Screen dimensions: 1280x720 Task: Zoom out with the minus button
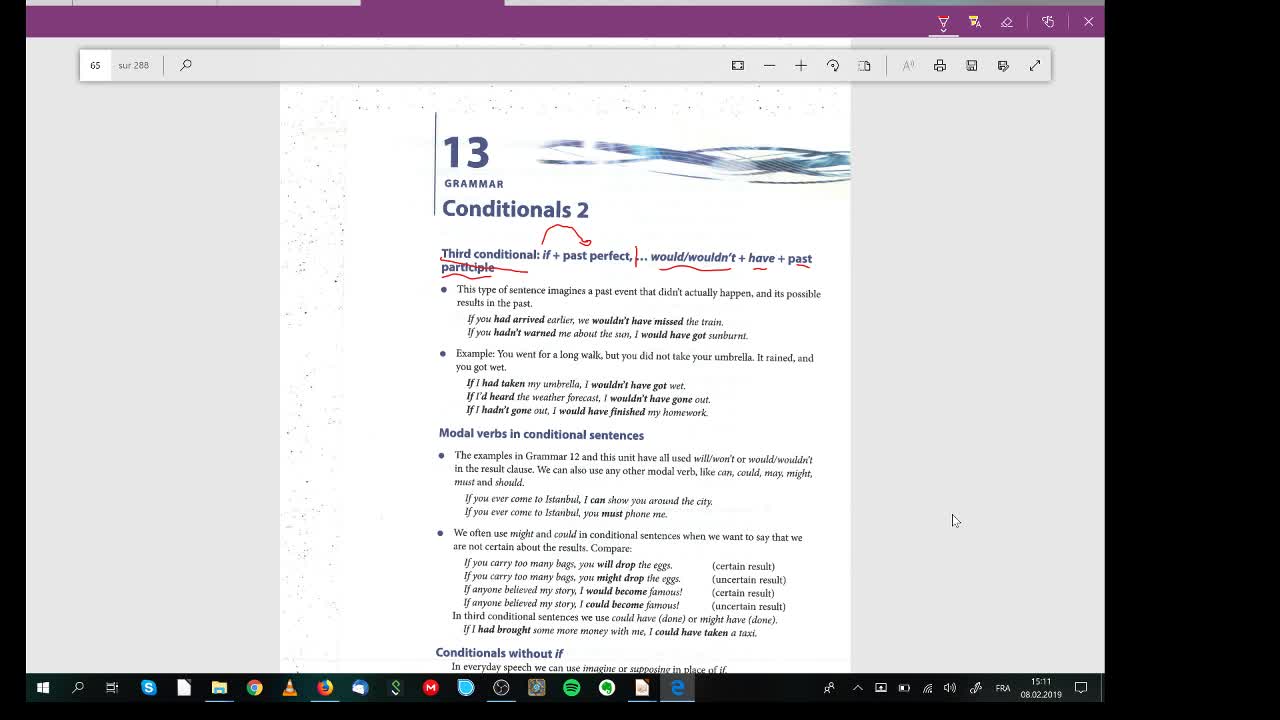click(769, 65)
